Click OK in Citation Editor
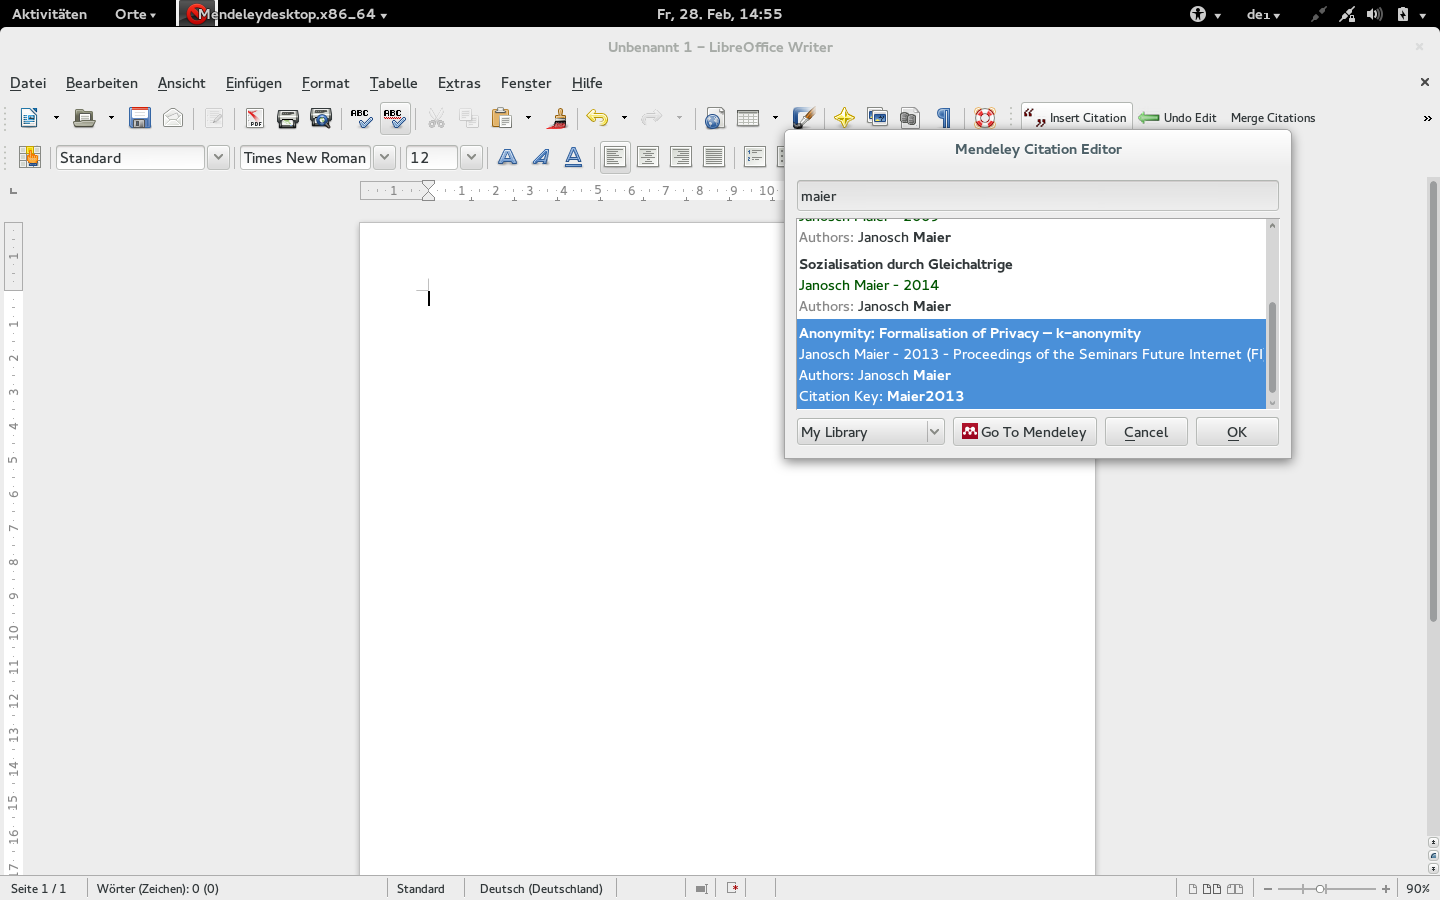The image size is (1440, 900). point(1237,432)
